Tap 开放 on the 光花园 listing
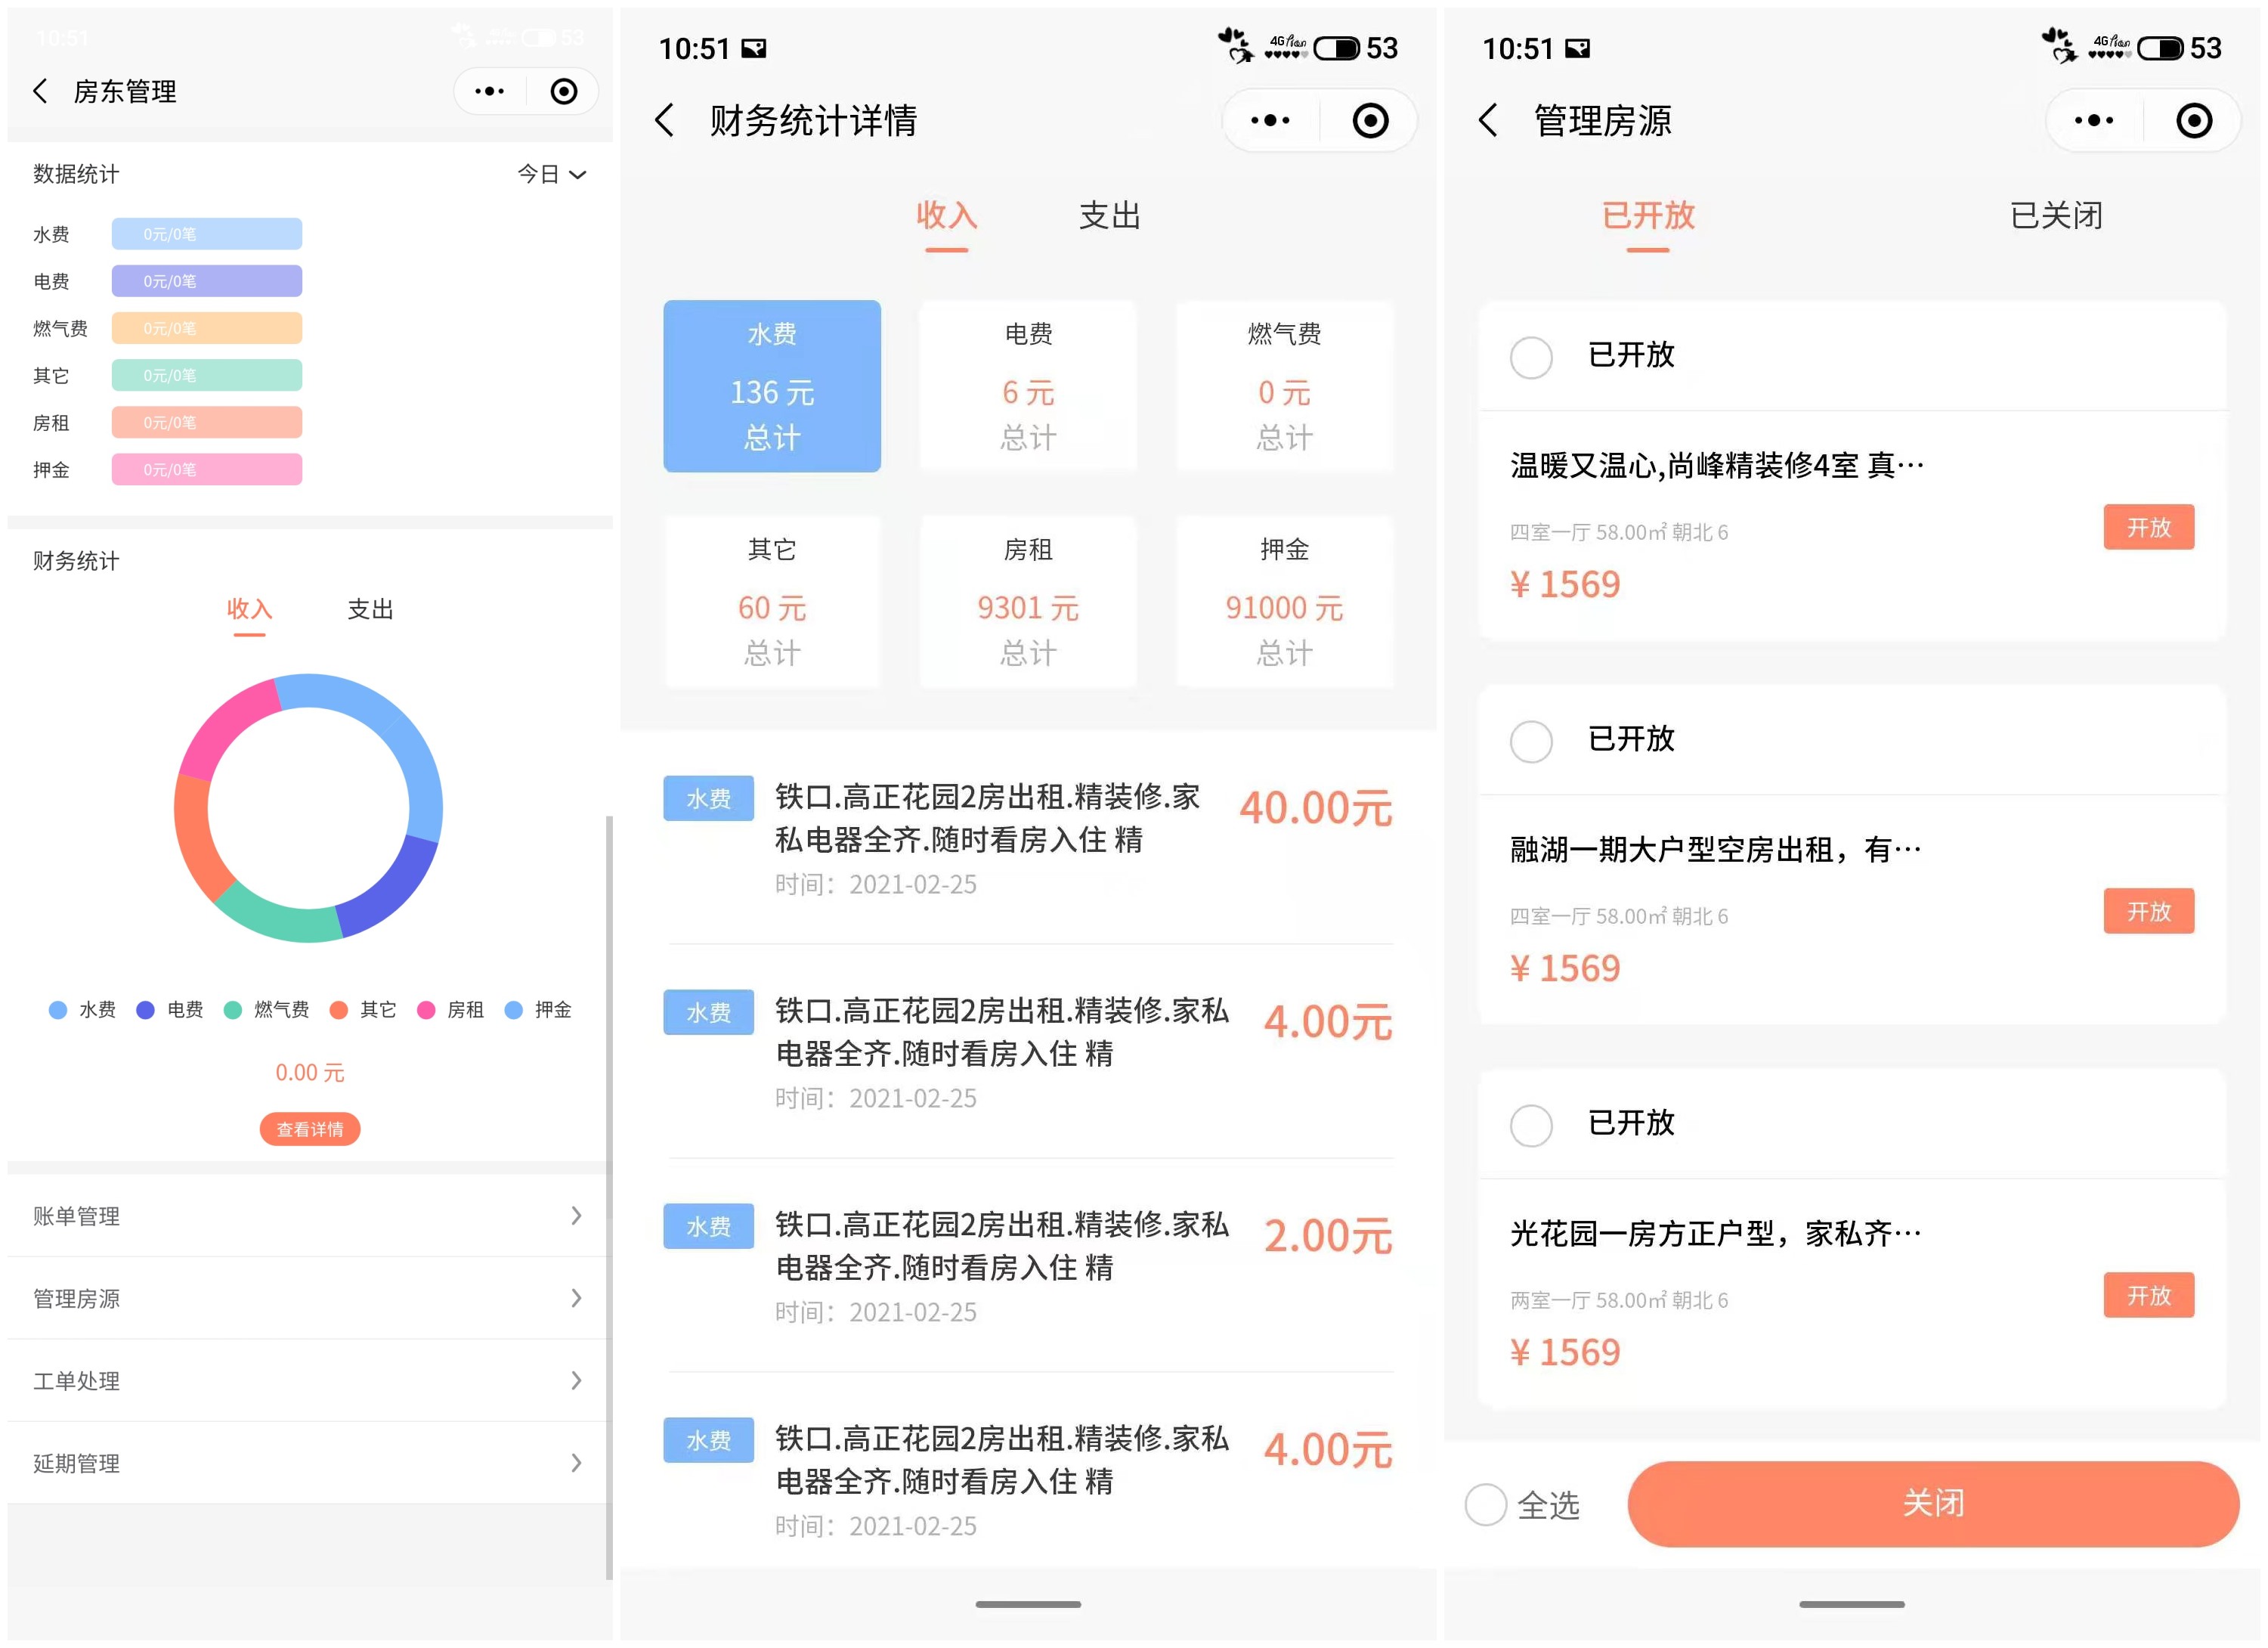This screenshot has height=1648, width=2268. (x=2148, y=1295)
